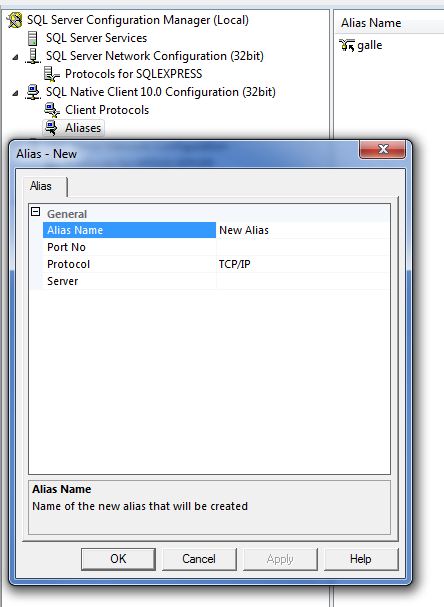Click the SQL Server Services icon
The width and height of the screenshot is (444, 607).
coord(33,38)
